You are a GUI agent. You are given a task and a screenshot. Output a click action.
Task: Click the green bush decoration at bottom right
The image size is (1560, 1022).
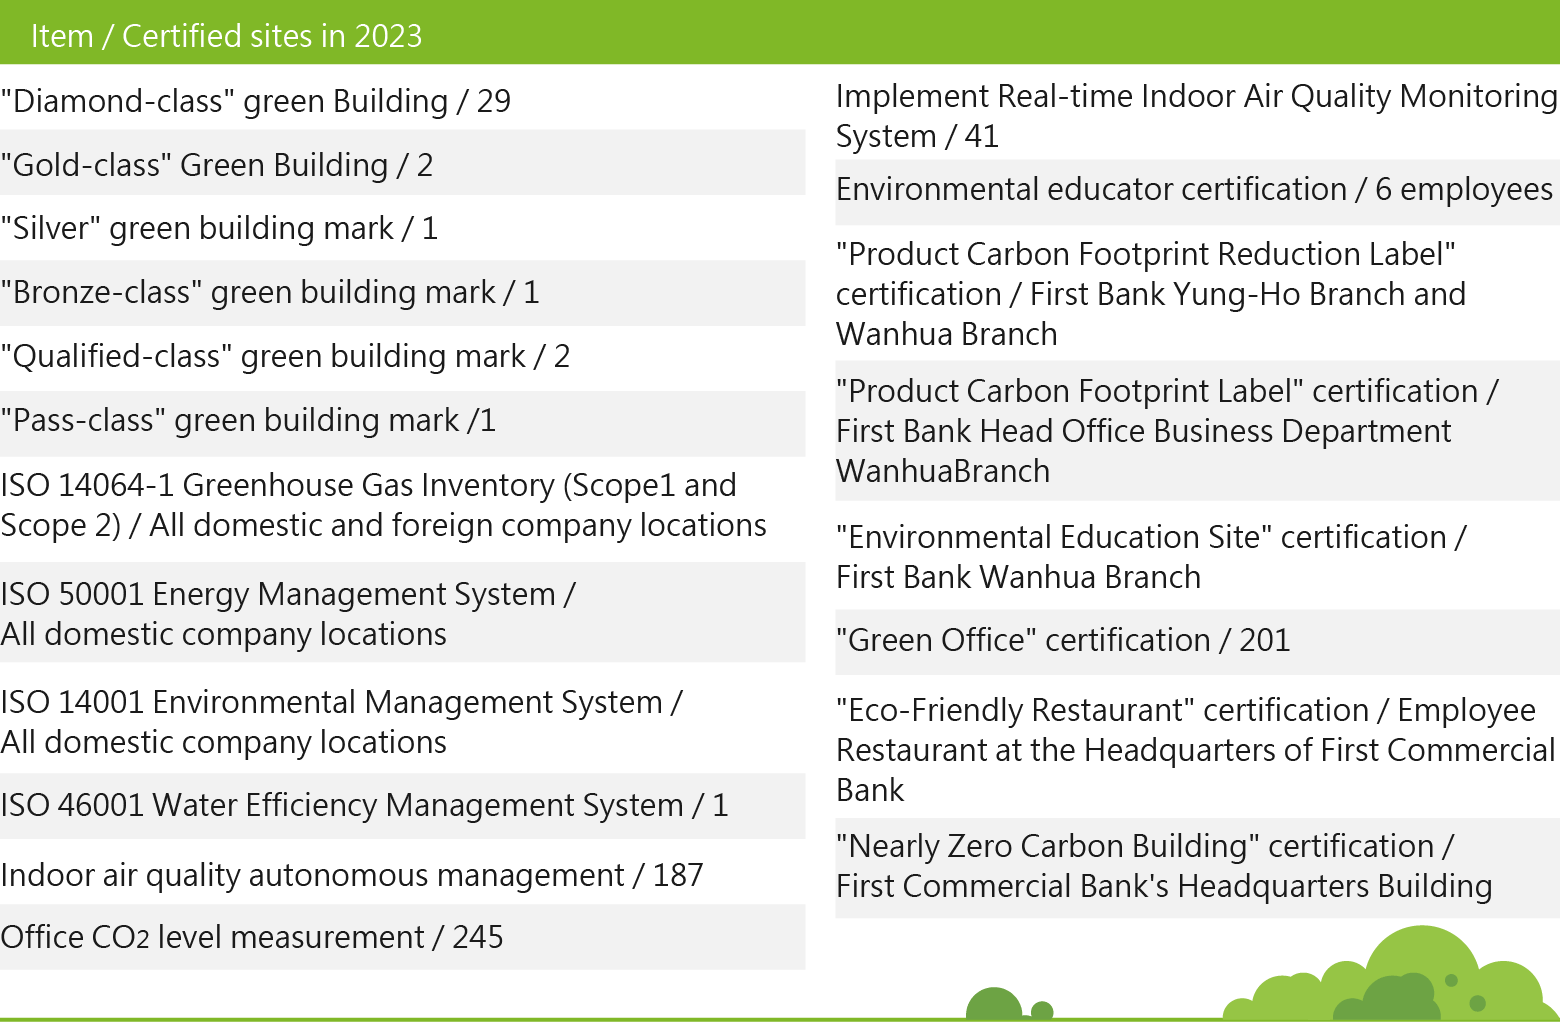(x=1400, y=980)
